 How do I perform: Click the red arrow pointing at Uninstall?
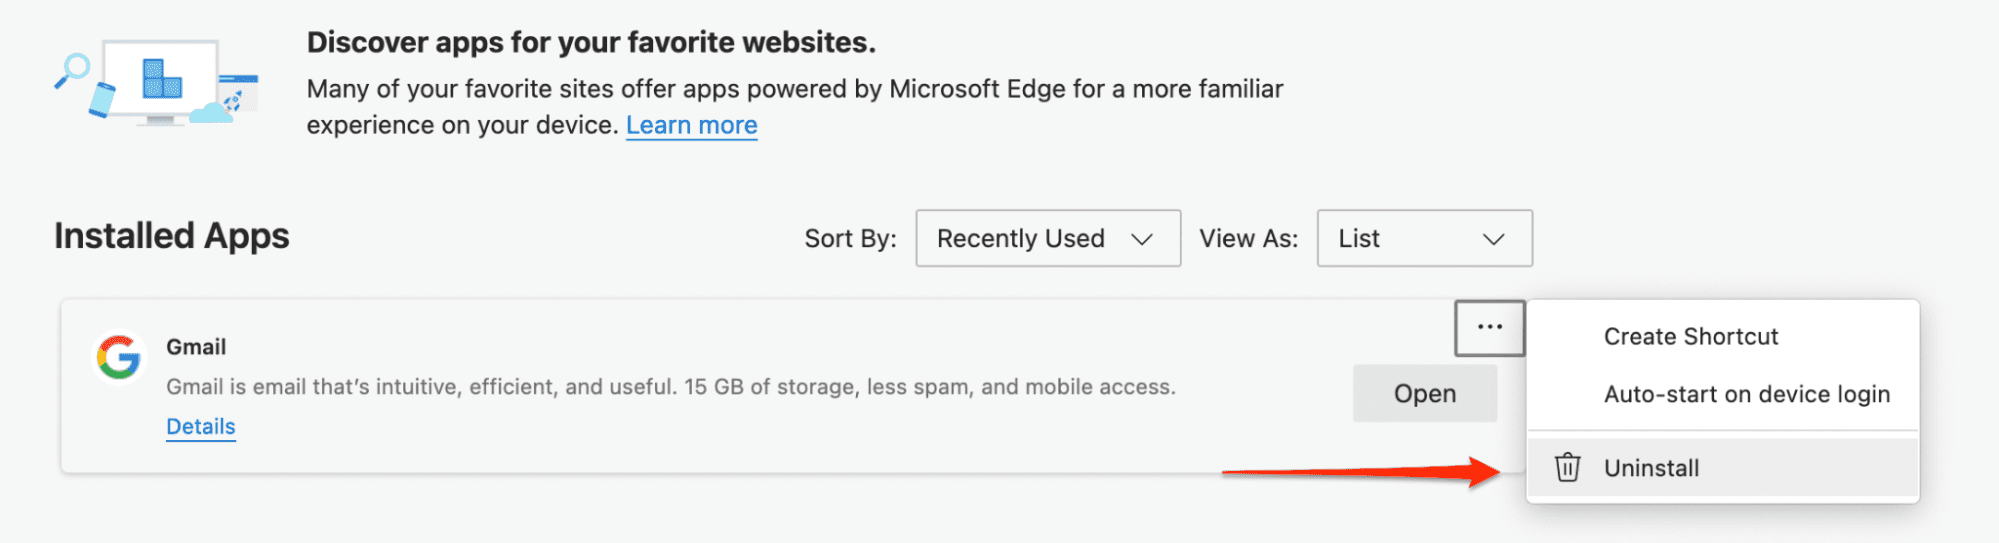coord(1360,471)
